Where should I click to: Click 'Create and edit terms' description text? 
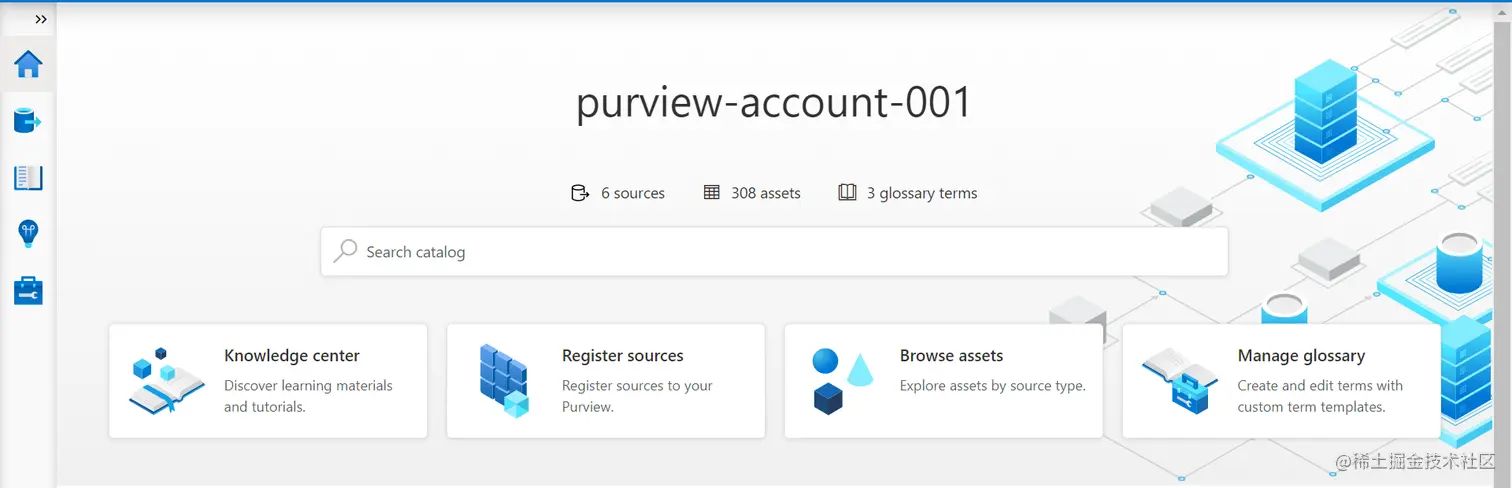tap(1320, 396)
